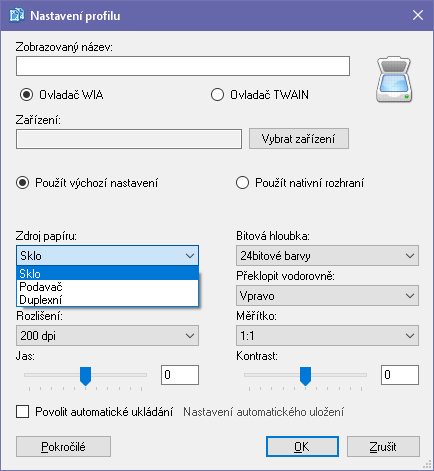
Task: Expand the Překlopit vodorovně dropdown
Action: click(327, 296)
